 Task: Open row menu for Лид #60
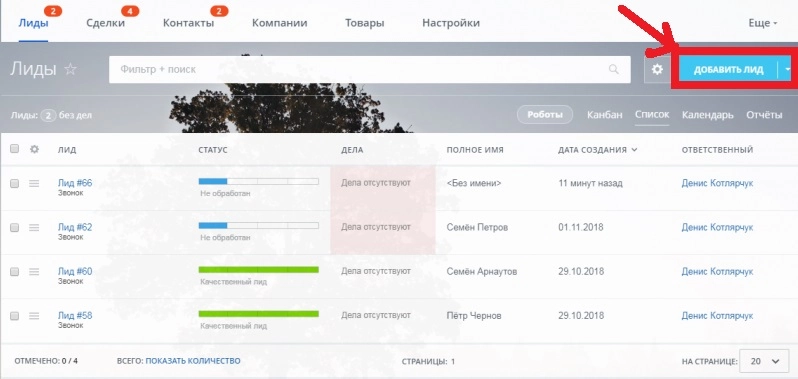[34, 272]
